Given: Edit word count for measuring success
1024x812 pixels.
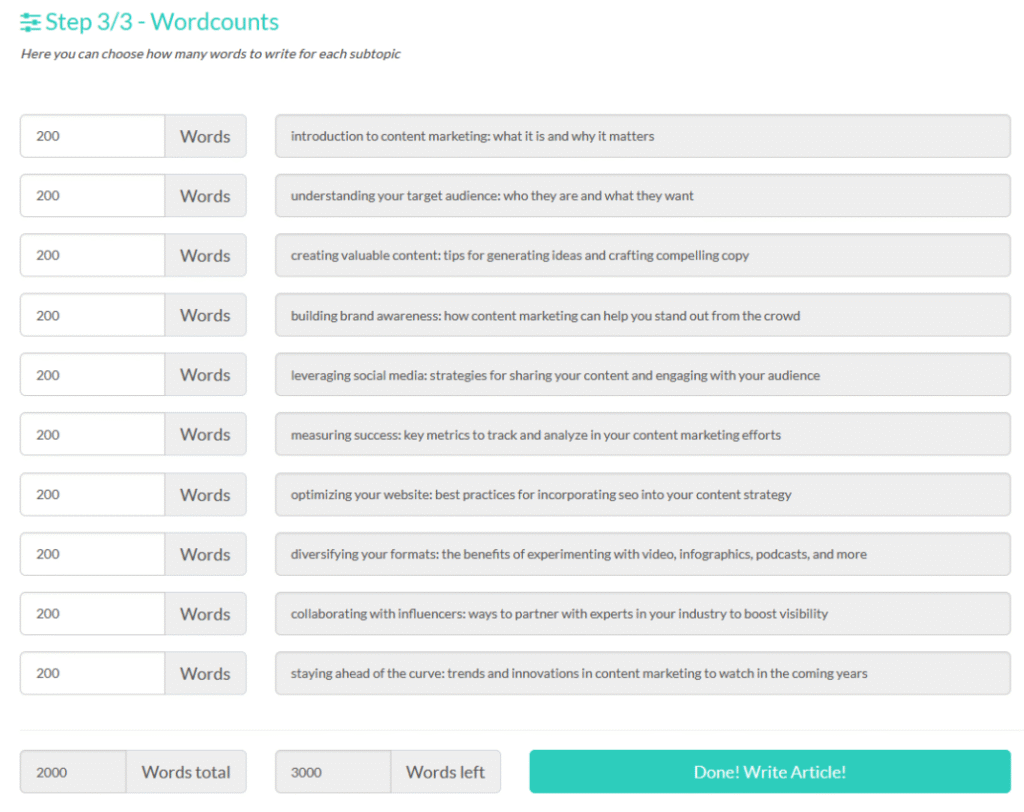Looking at the screenshot, I should pyautogui.click(x=92, y=434).
